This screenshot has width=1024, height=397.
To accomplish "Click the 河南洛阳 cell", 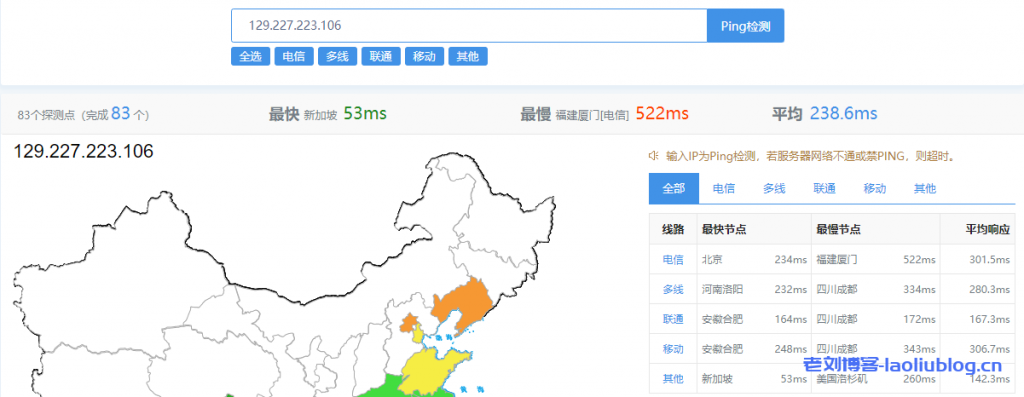I will click(723, 289).
